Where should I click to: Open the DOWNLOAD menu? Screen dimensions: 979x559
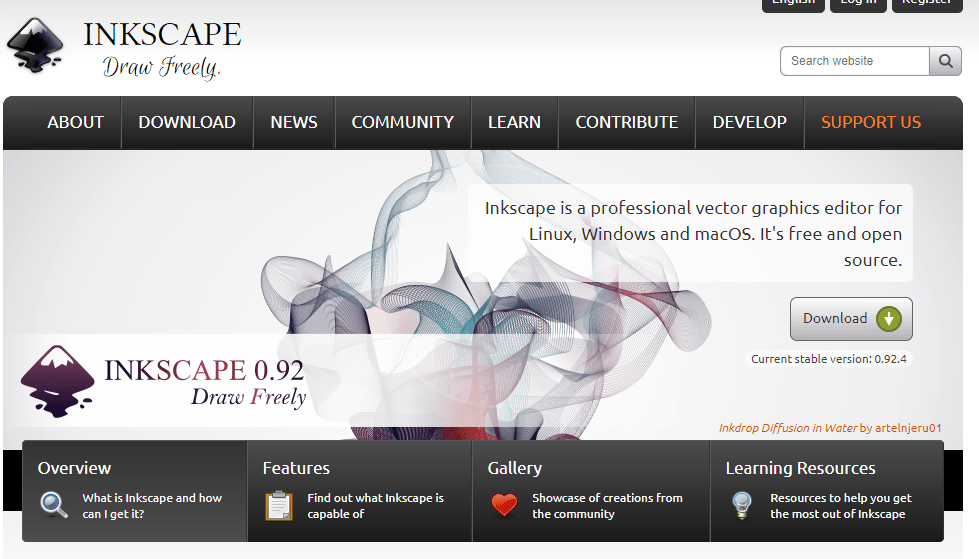point(187,122)
